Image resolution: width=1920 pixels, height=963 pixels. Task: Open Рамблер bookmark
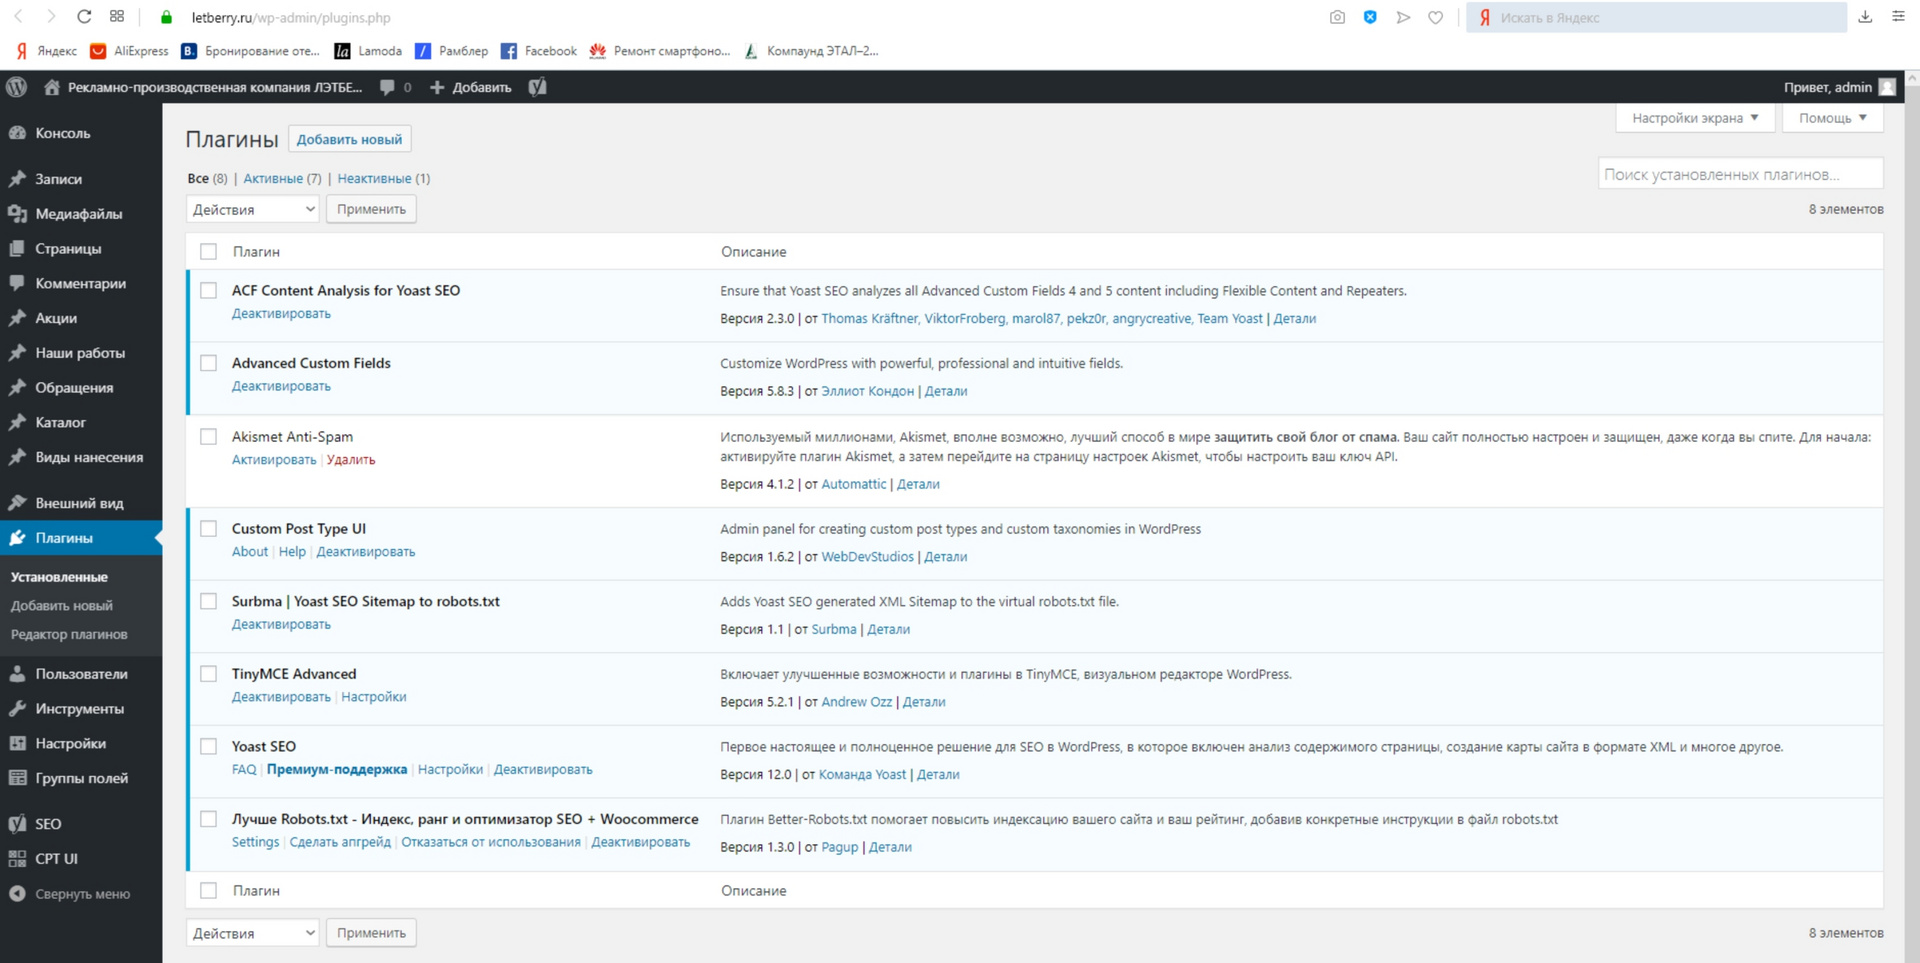pos(452,51)
